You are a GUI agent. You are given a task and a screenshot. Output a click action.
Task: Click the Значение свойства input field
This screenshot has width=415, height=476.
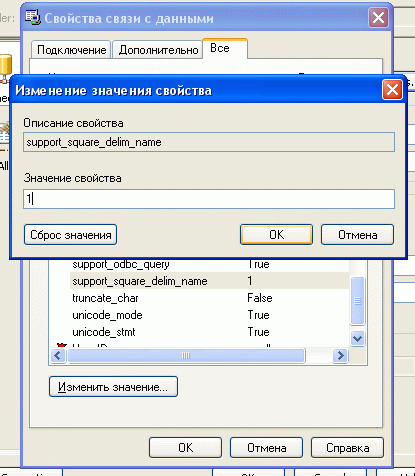[x=209, y=199]
